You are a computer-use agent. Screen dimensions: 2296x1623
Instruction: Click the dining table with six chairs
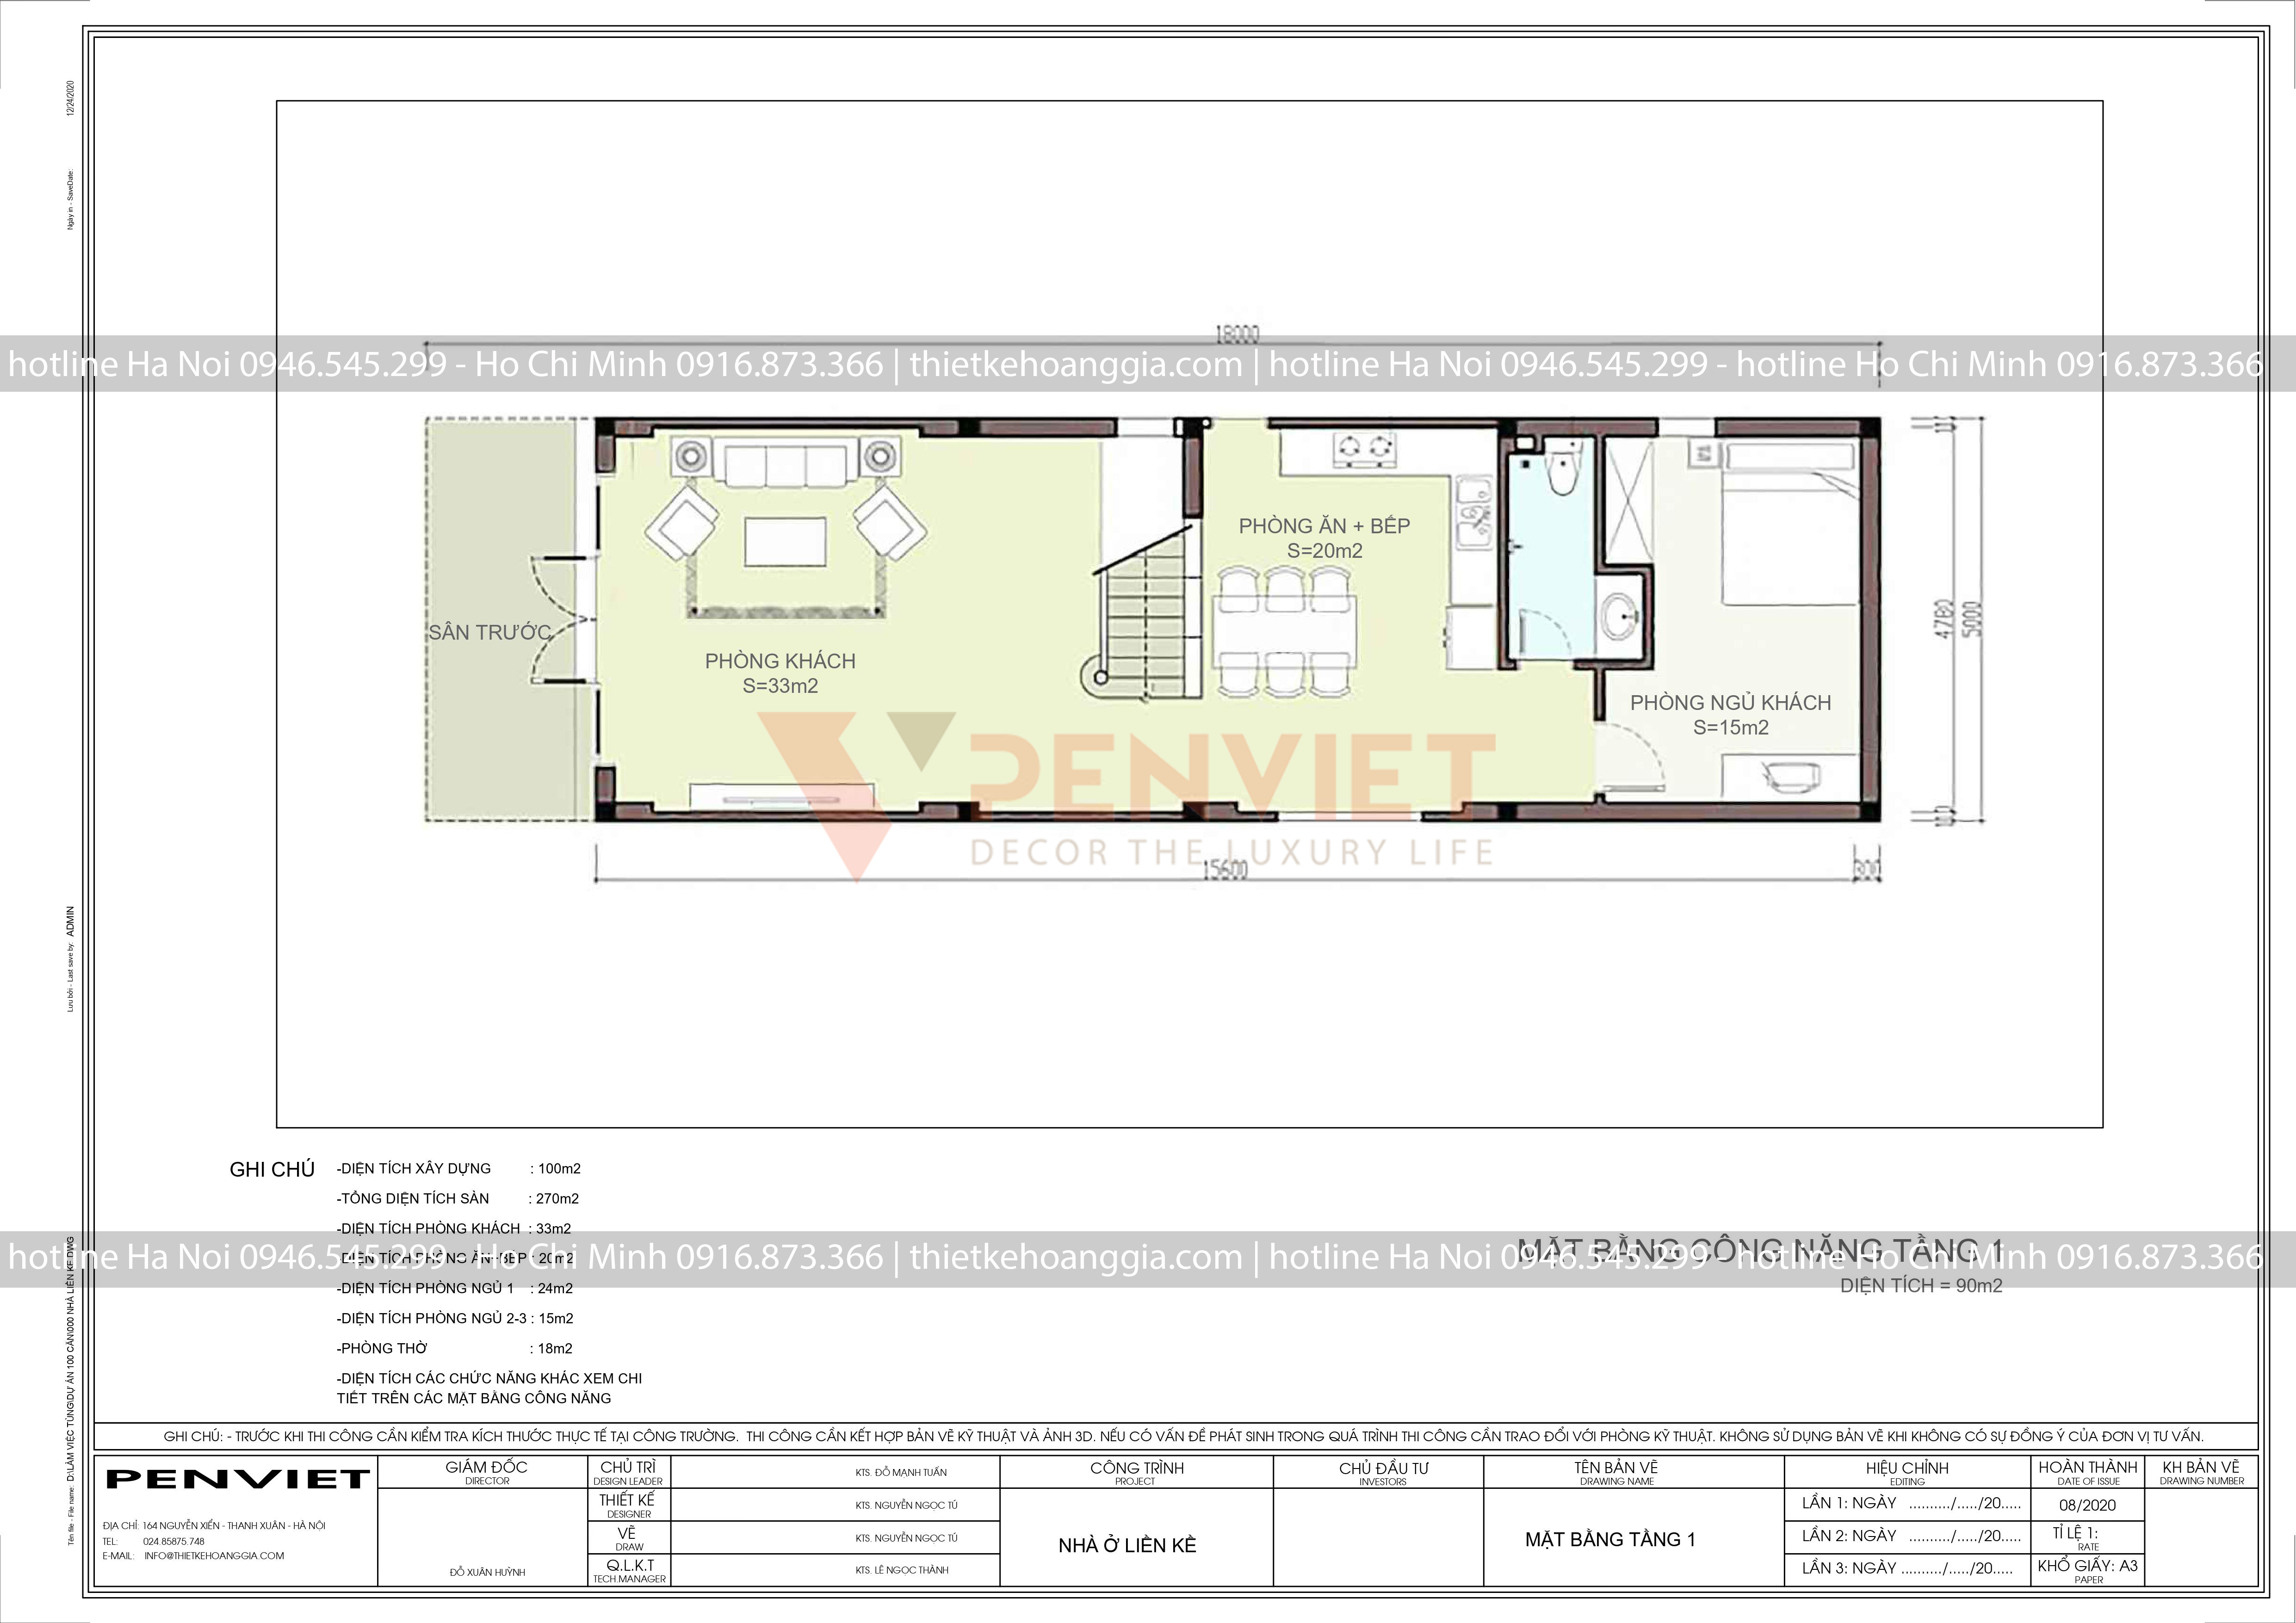1284,631
